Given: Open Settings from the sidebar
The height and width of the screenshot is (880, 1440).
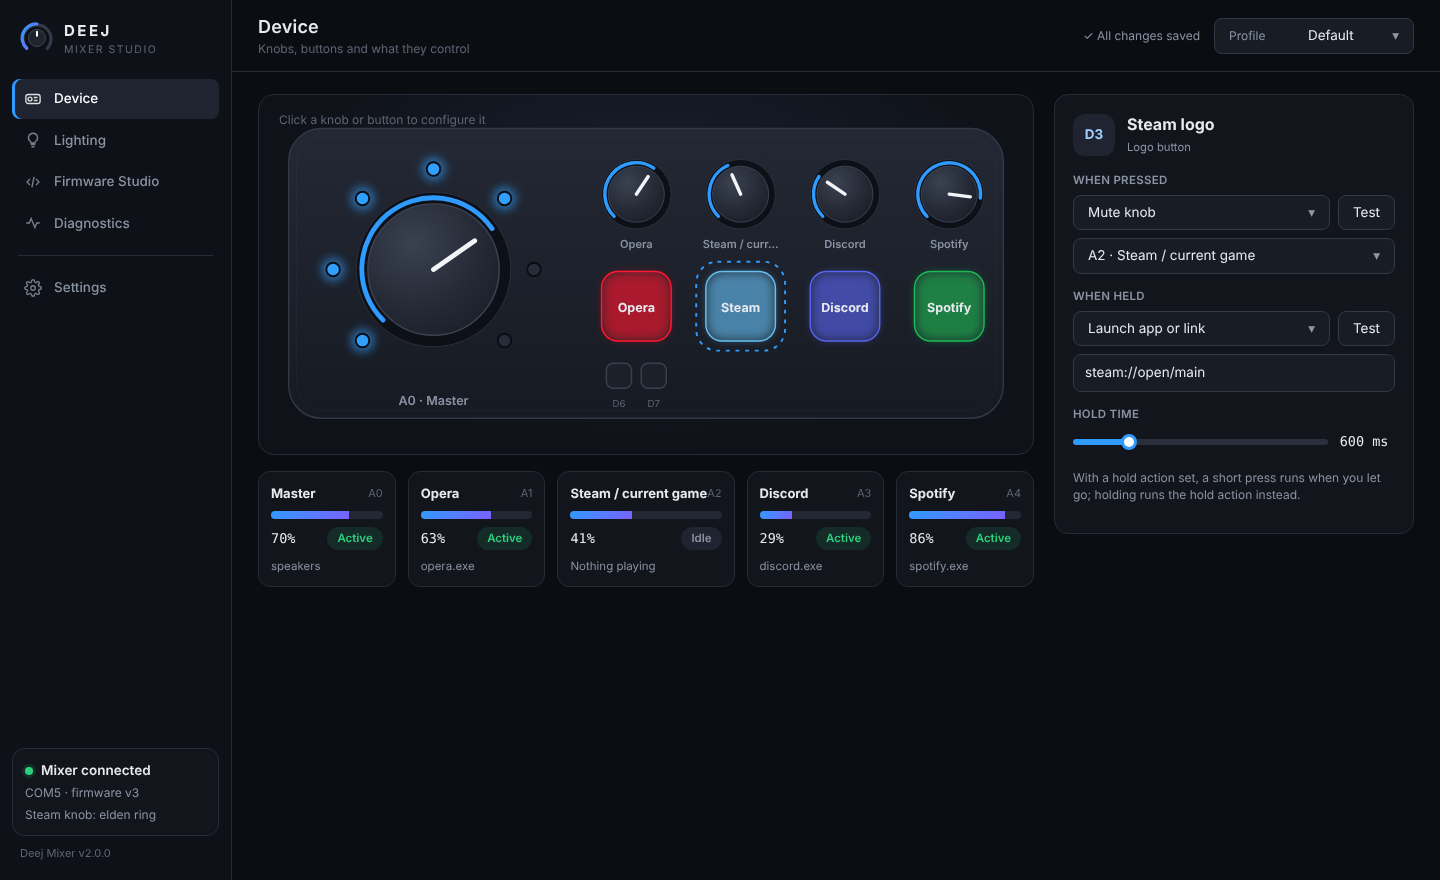Looking at the screenshot, I should (115, 287).
